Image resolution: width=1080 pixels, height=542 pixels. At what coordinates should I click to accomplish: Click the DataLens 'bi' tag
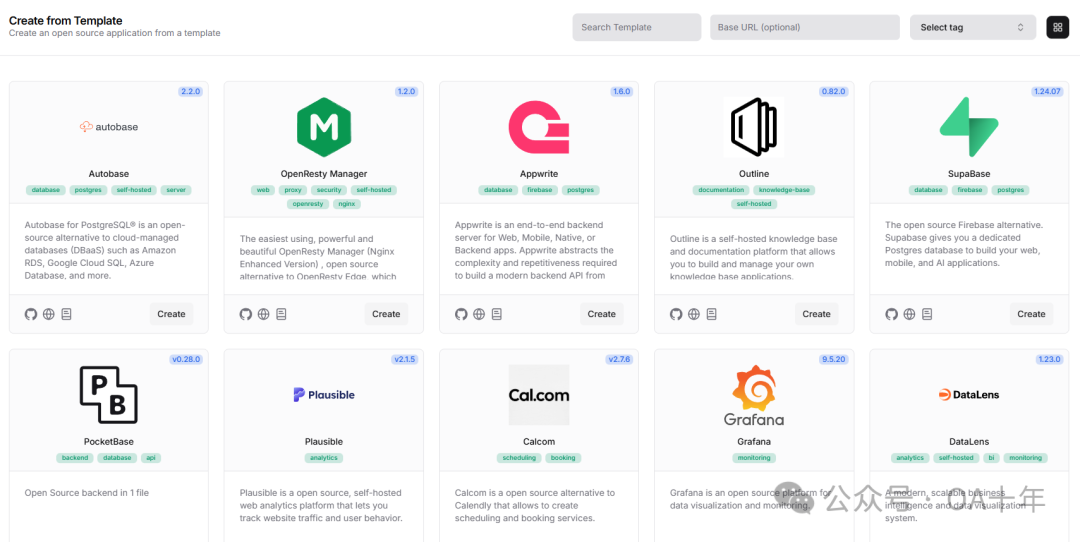990,458
